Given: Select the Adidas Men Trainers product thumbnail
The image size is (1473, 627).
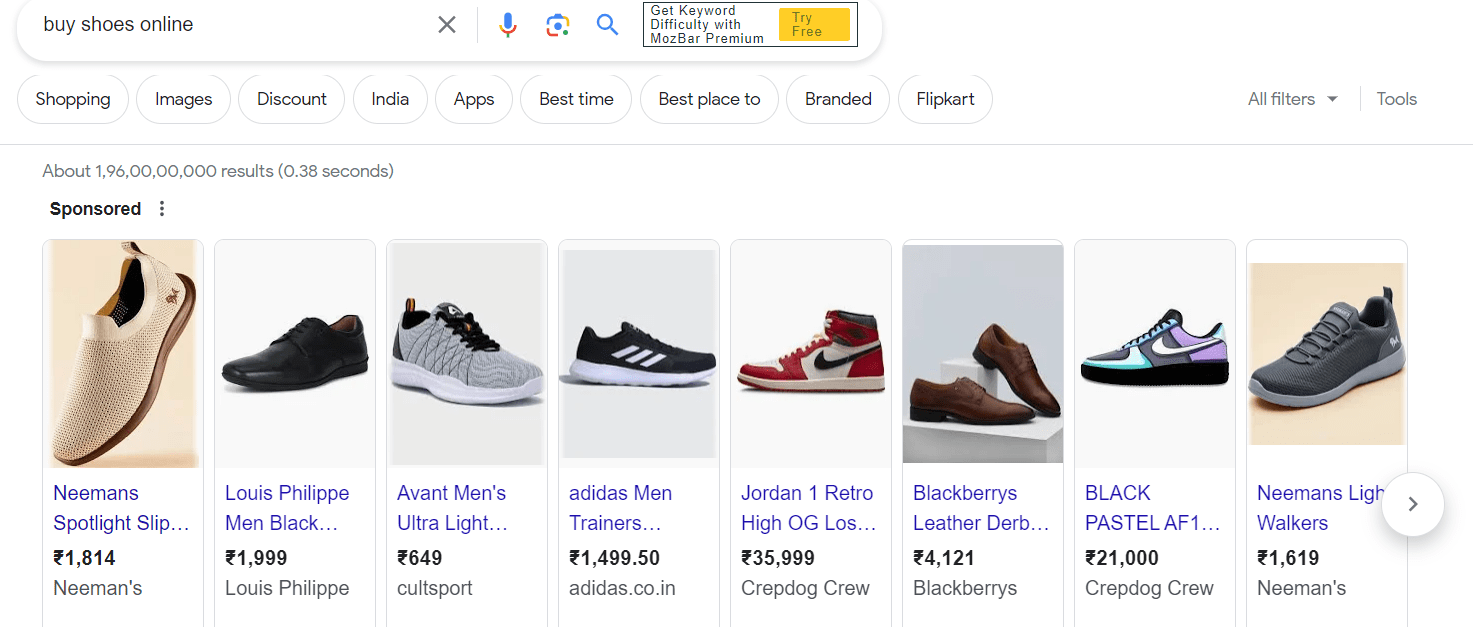Looking at the screenshot, I should tap(638, 354).
